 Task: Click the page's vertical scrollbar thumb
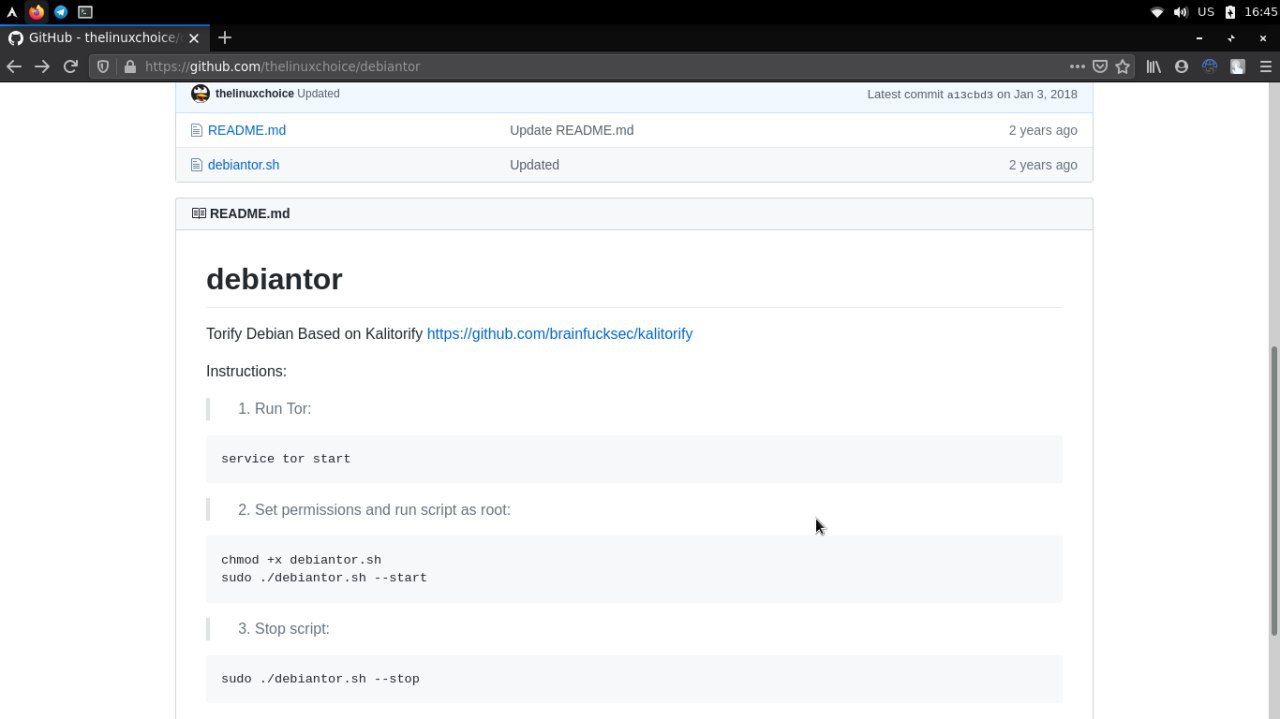point(1274,490)
